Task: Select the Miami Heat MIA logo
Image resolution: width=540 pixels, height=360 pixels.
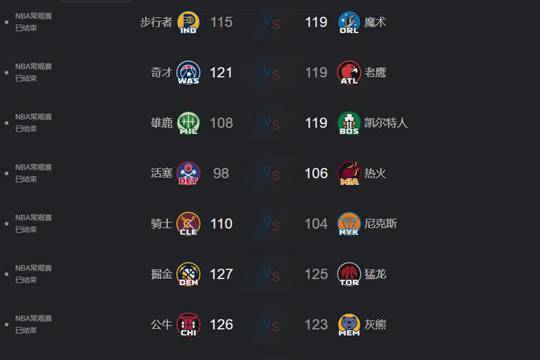Action: (x=349, y=173)
